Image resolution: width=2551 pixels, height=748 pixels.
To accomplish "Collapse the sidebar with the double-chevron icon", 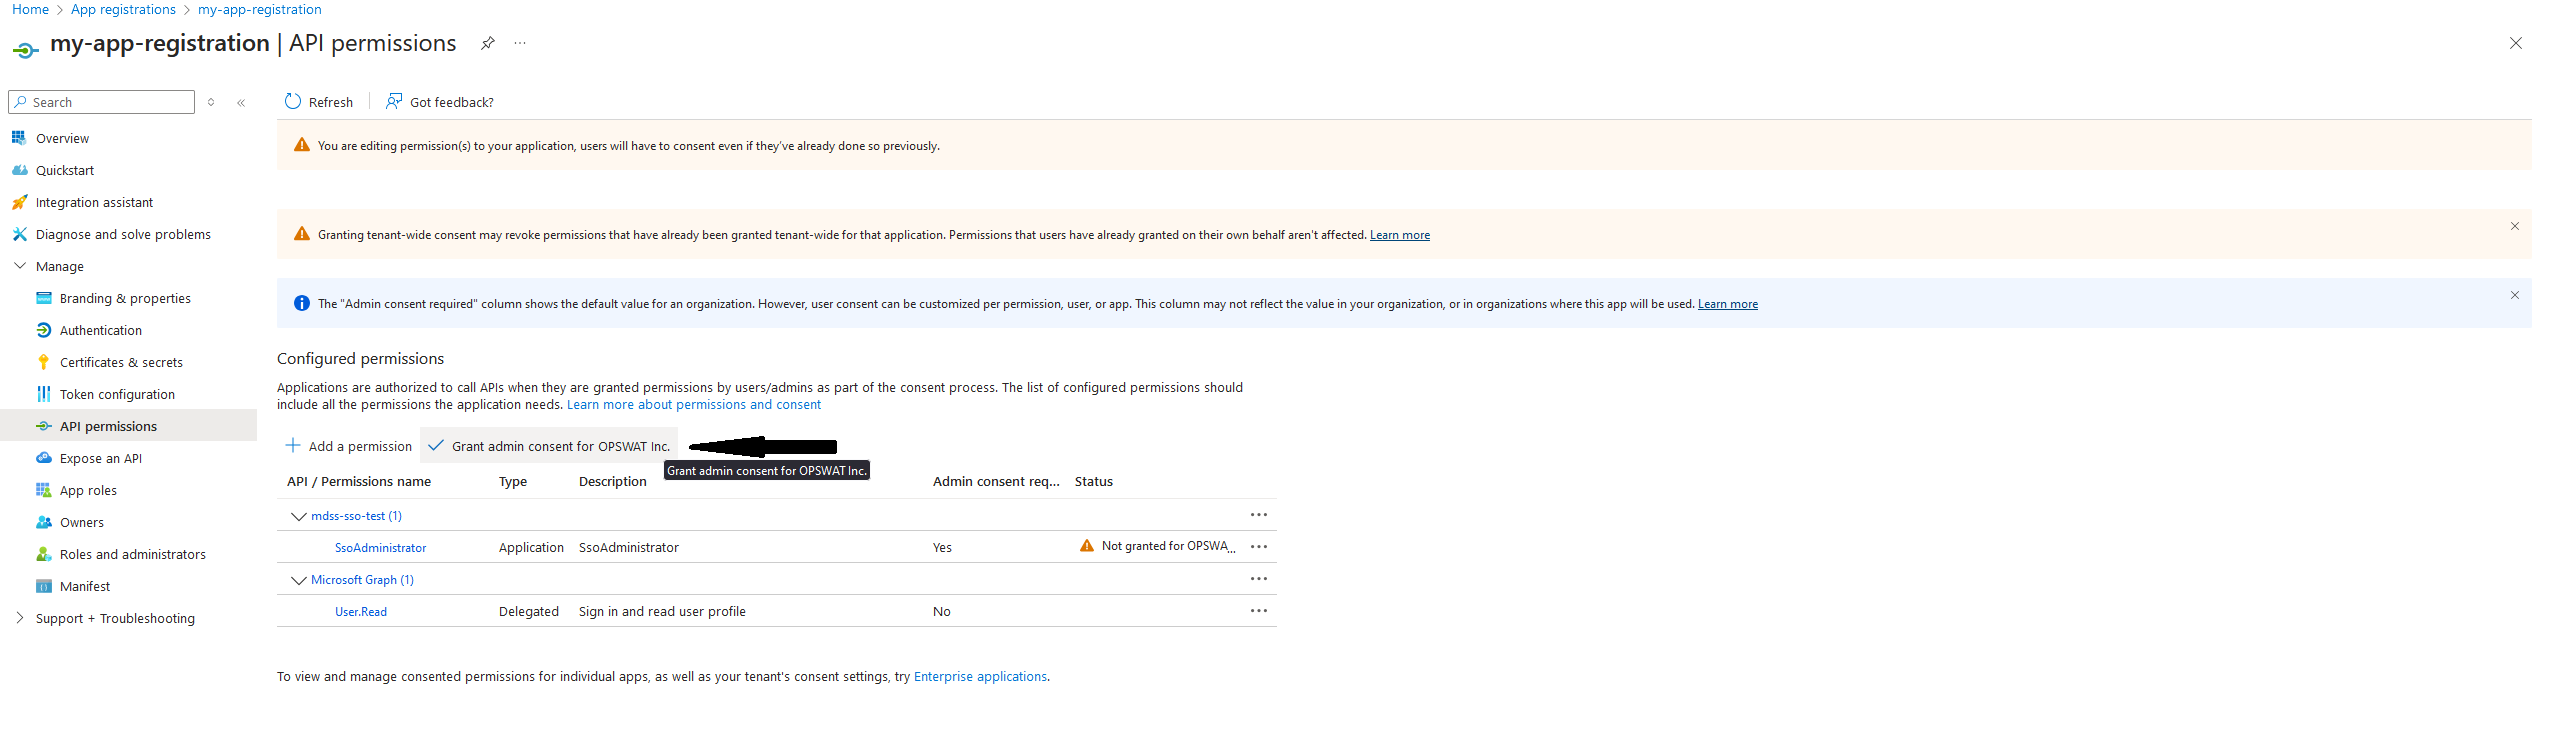I will click(241, 102).
